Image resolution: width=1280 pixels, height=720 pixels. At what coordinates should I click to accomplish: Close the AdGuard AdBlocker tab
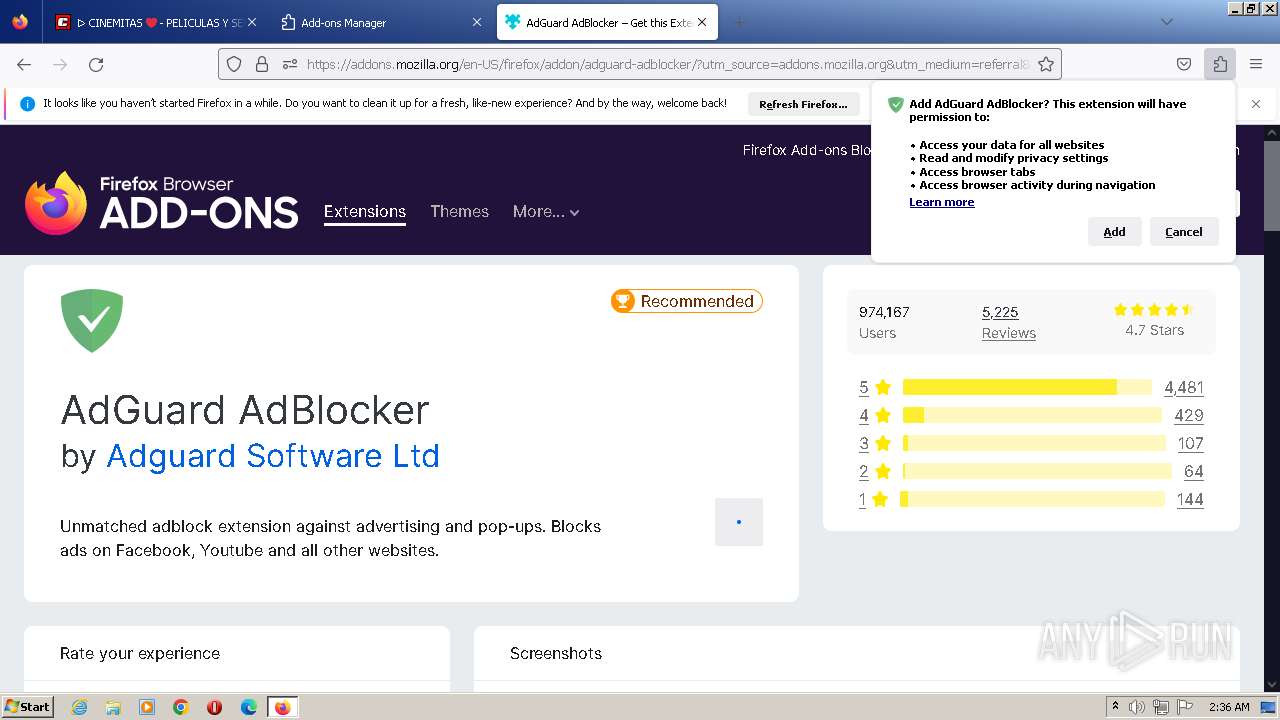point(702,22)
